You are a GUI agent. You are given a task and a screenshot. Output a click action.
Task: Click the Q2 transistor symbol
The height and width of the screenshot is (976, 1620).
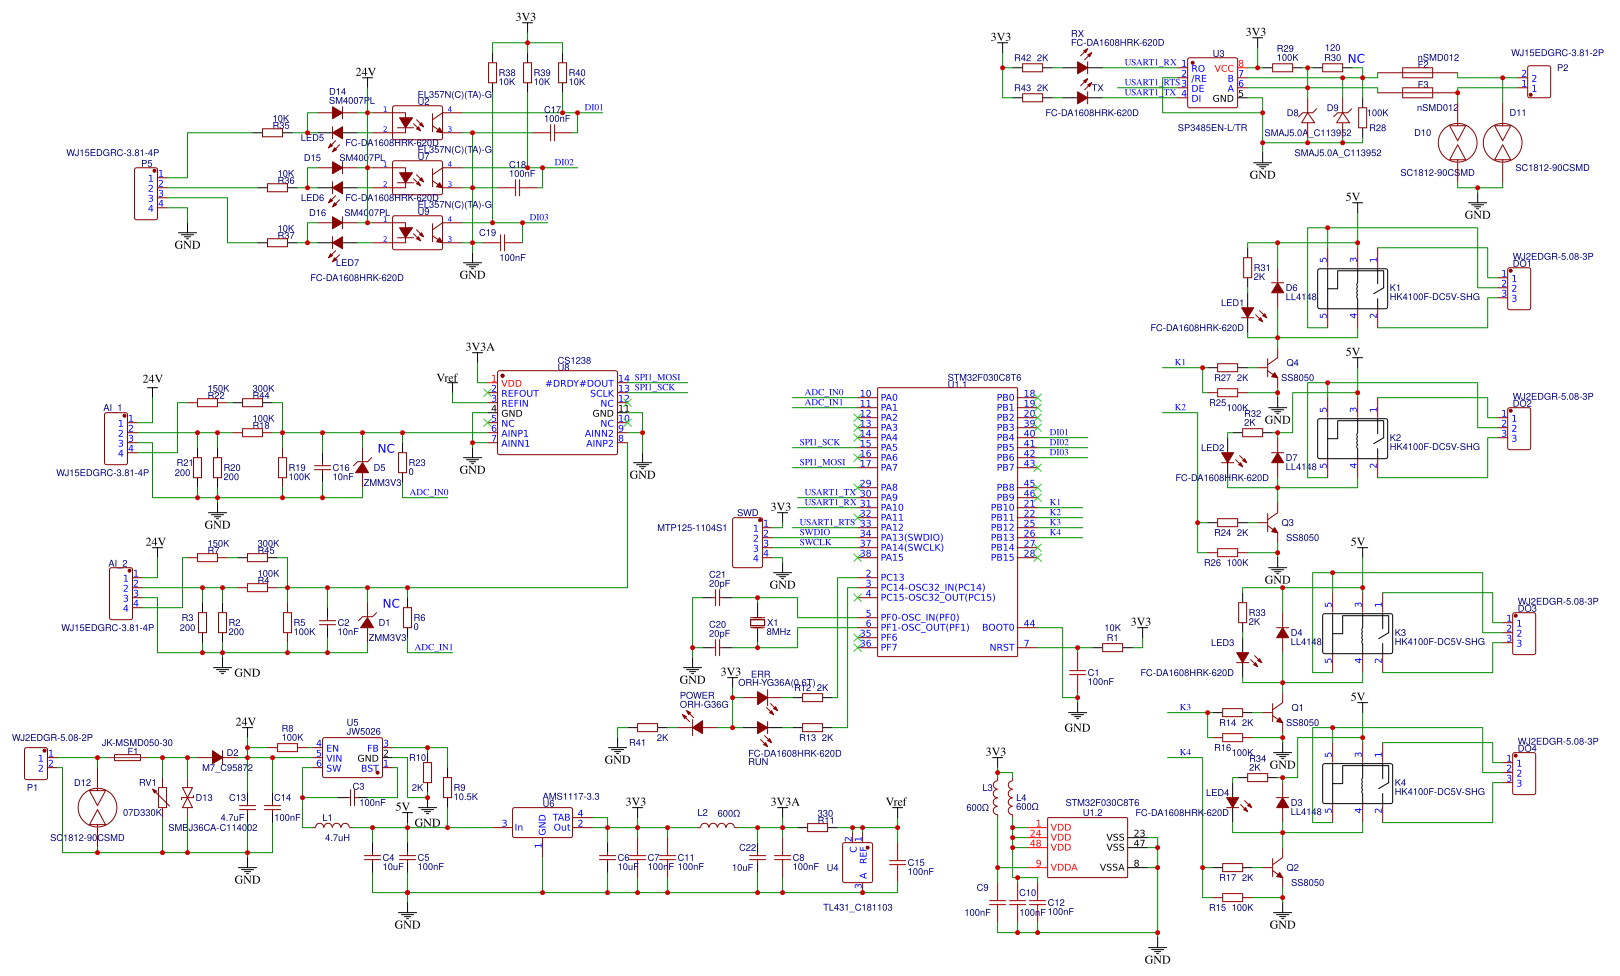[1278, 869]
